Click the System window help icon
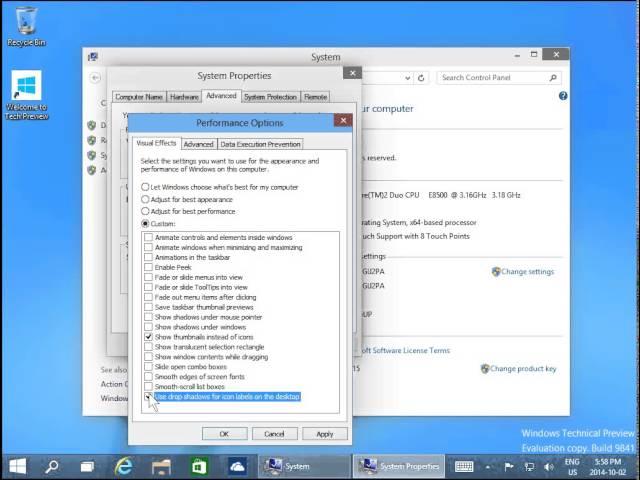 click(x=563, y=96)
